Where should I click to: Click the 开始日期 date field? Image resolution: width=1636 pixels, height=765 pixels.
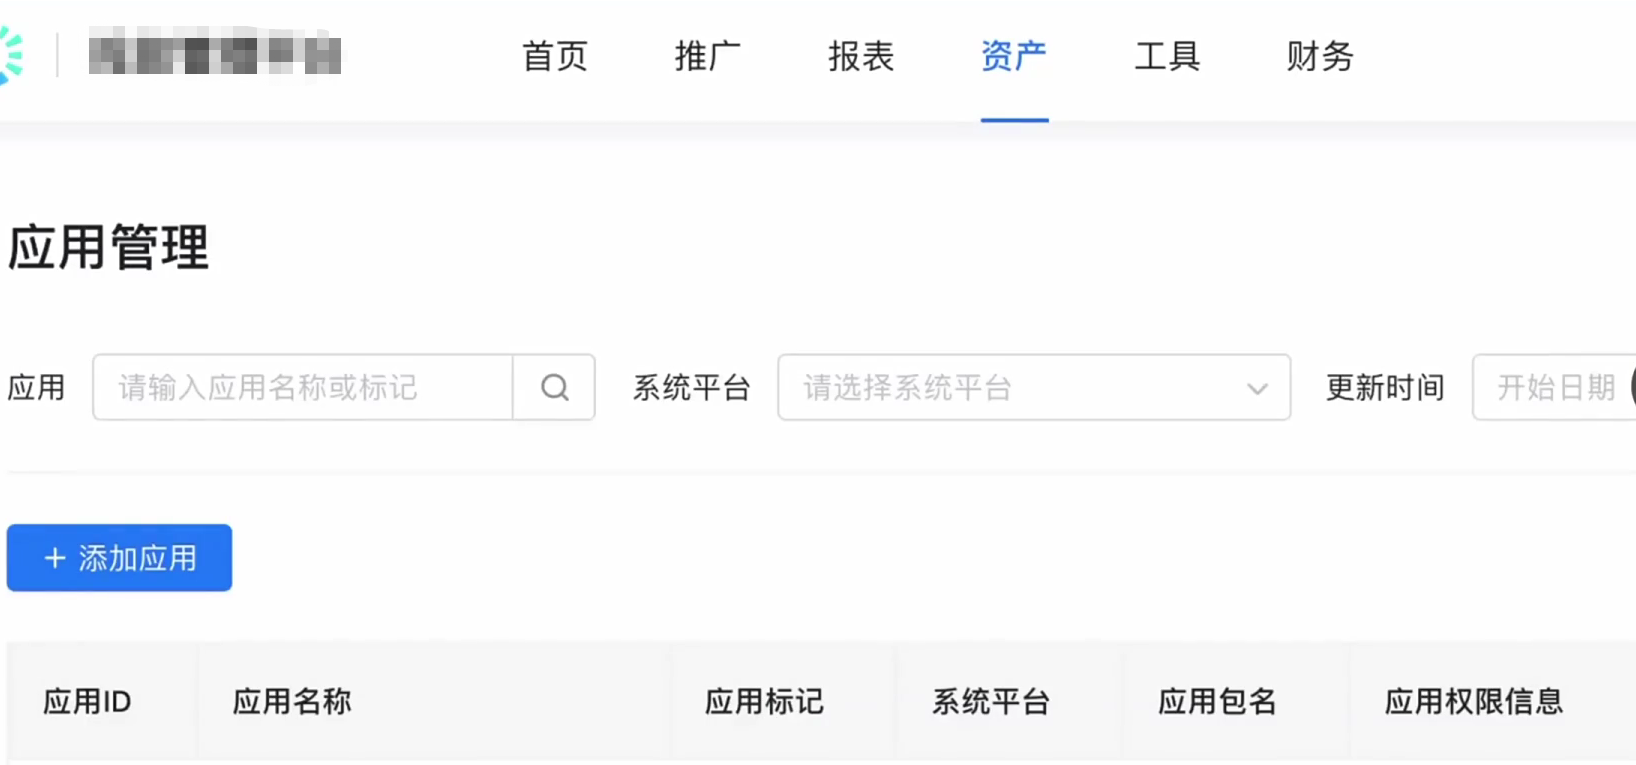1555,387
